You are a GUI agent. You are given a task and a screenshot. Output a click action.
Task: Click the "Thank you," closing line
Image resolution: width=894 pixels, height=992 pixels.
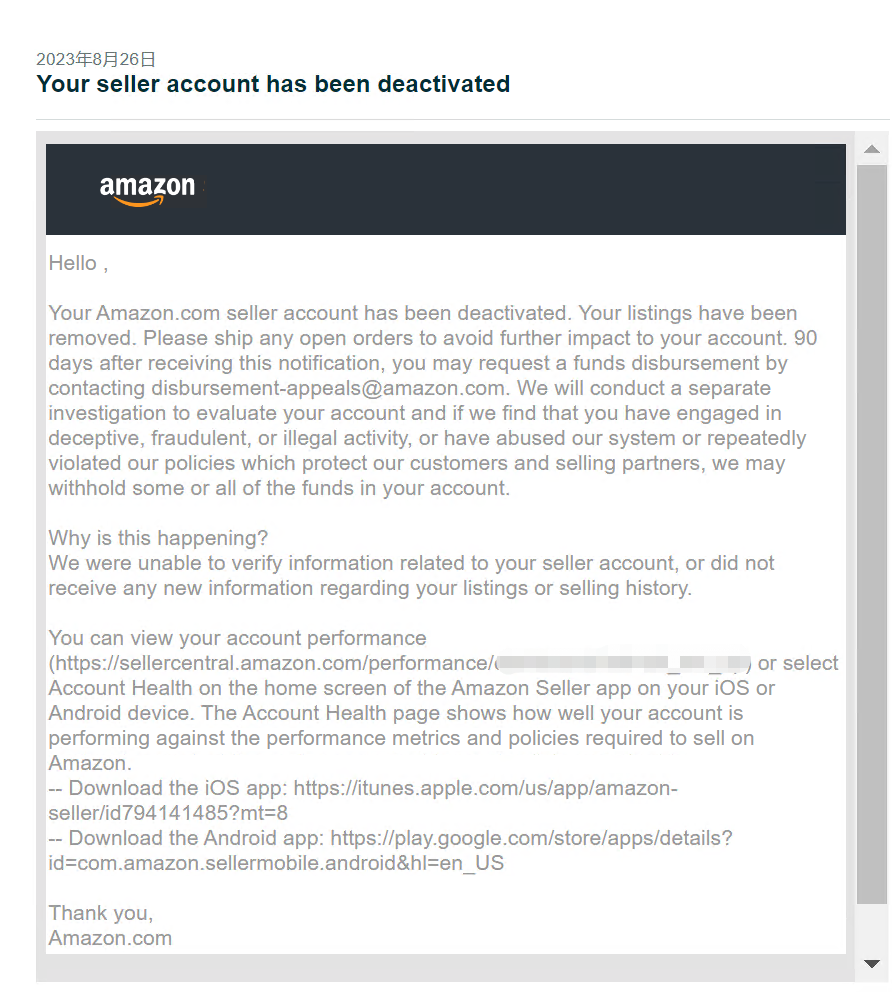101,913
